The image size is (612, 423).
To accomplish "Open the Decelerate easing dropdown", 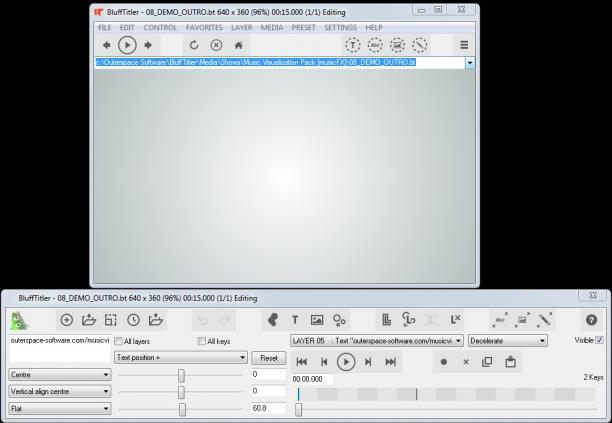I will (x=508, y=341).
